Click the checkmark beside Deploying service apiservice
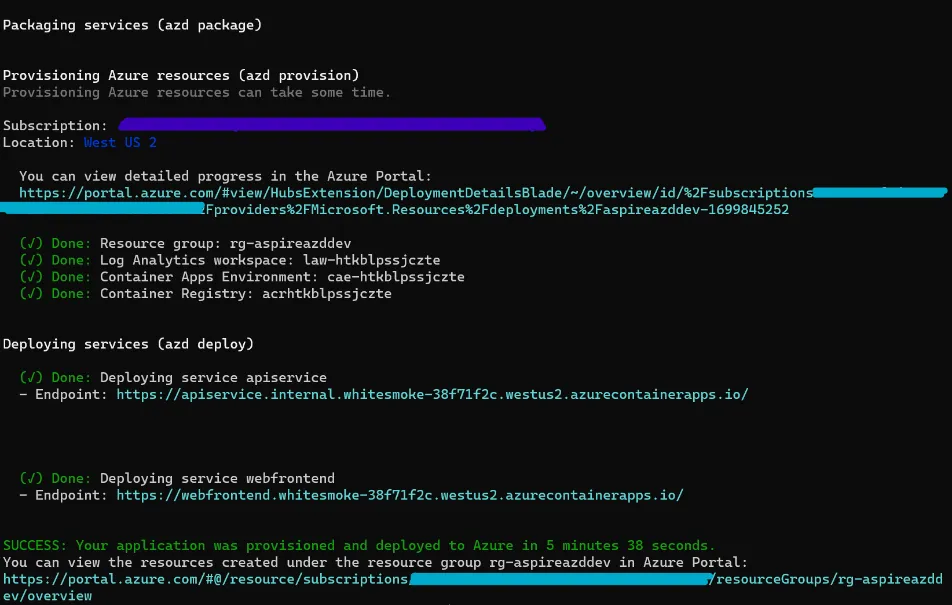952x605 pixels. [31, 378]
